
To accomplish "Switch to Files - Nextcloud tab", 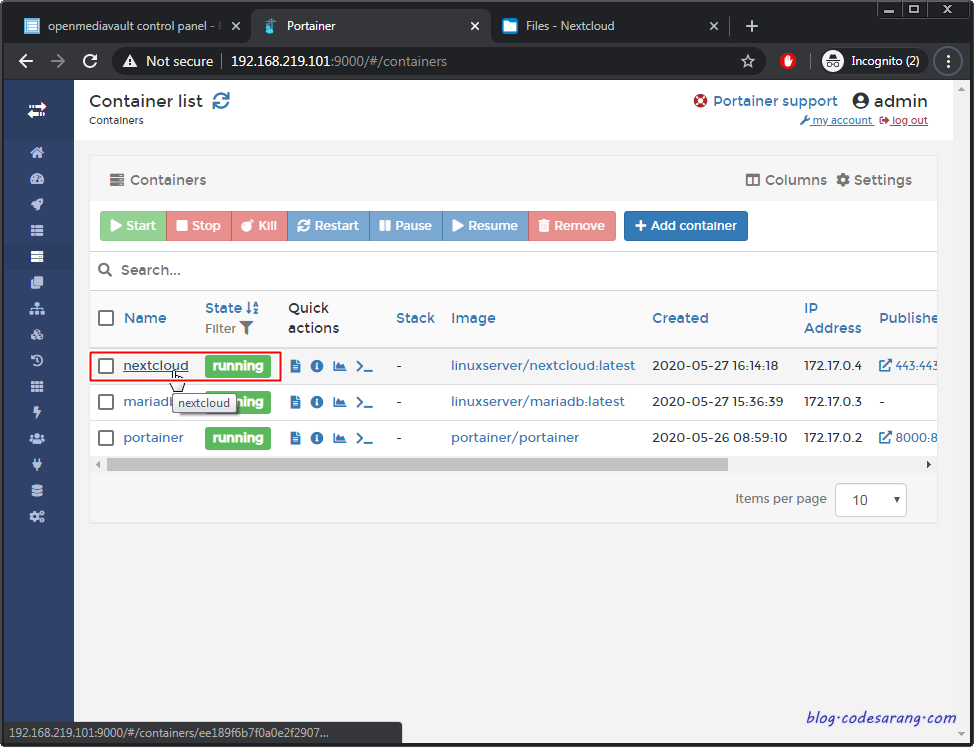I will point(609,26).
